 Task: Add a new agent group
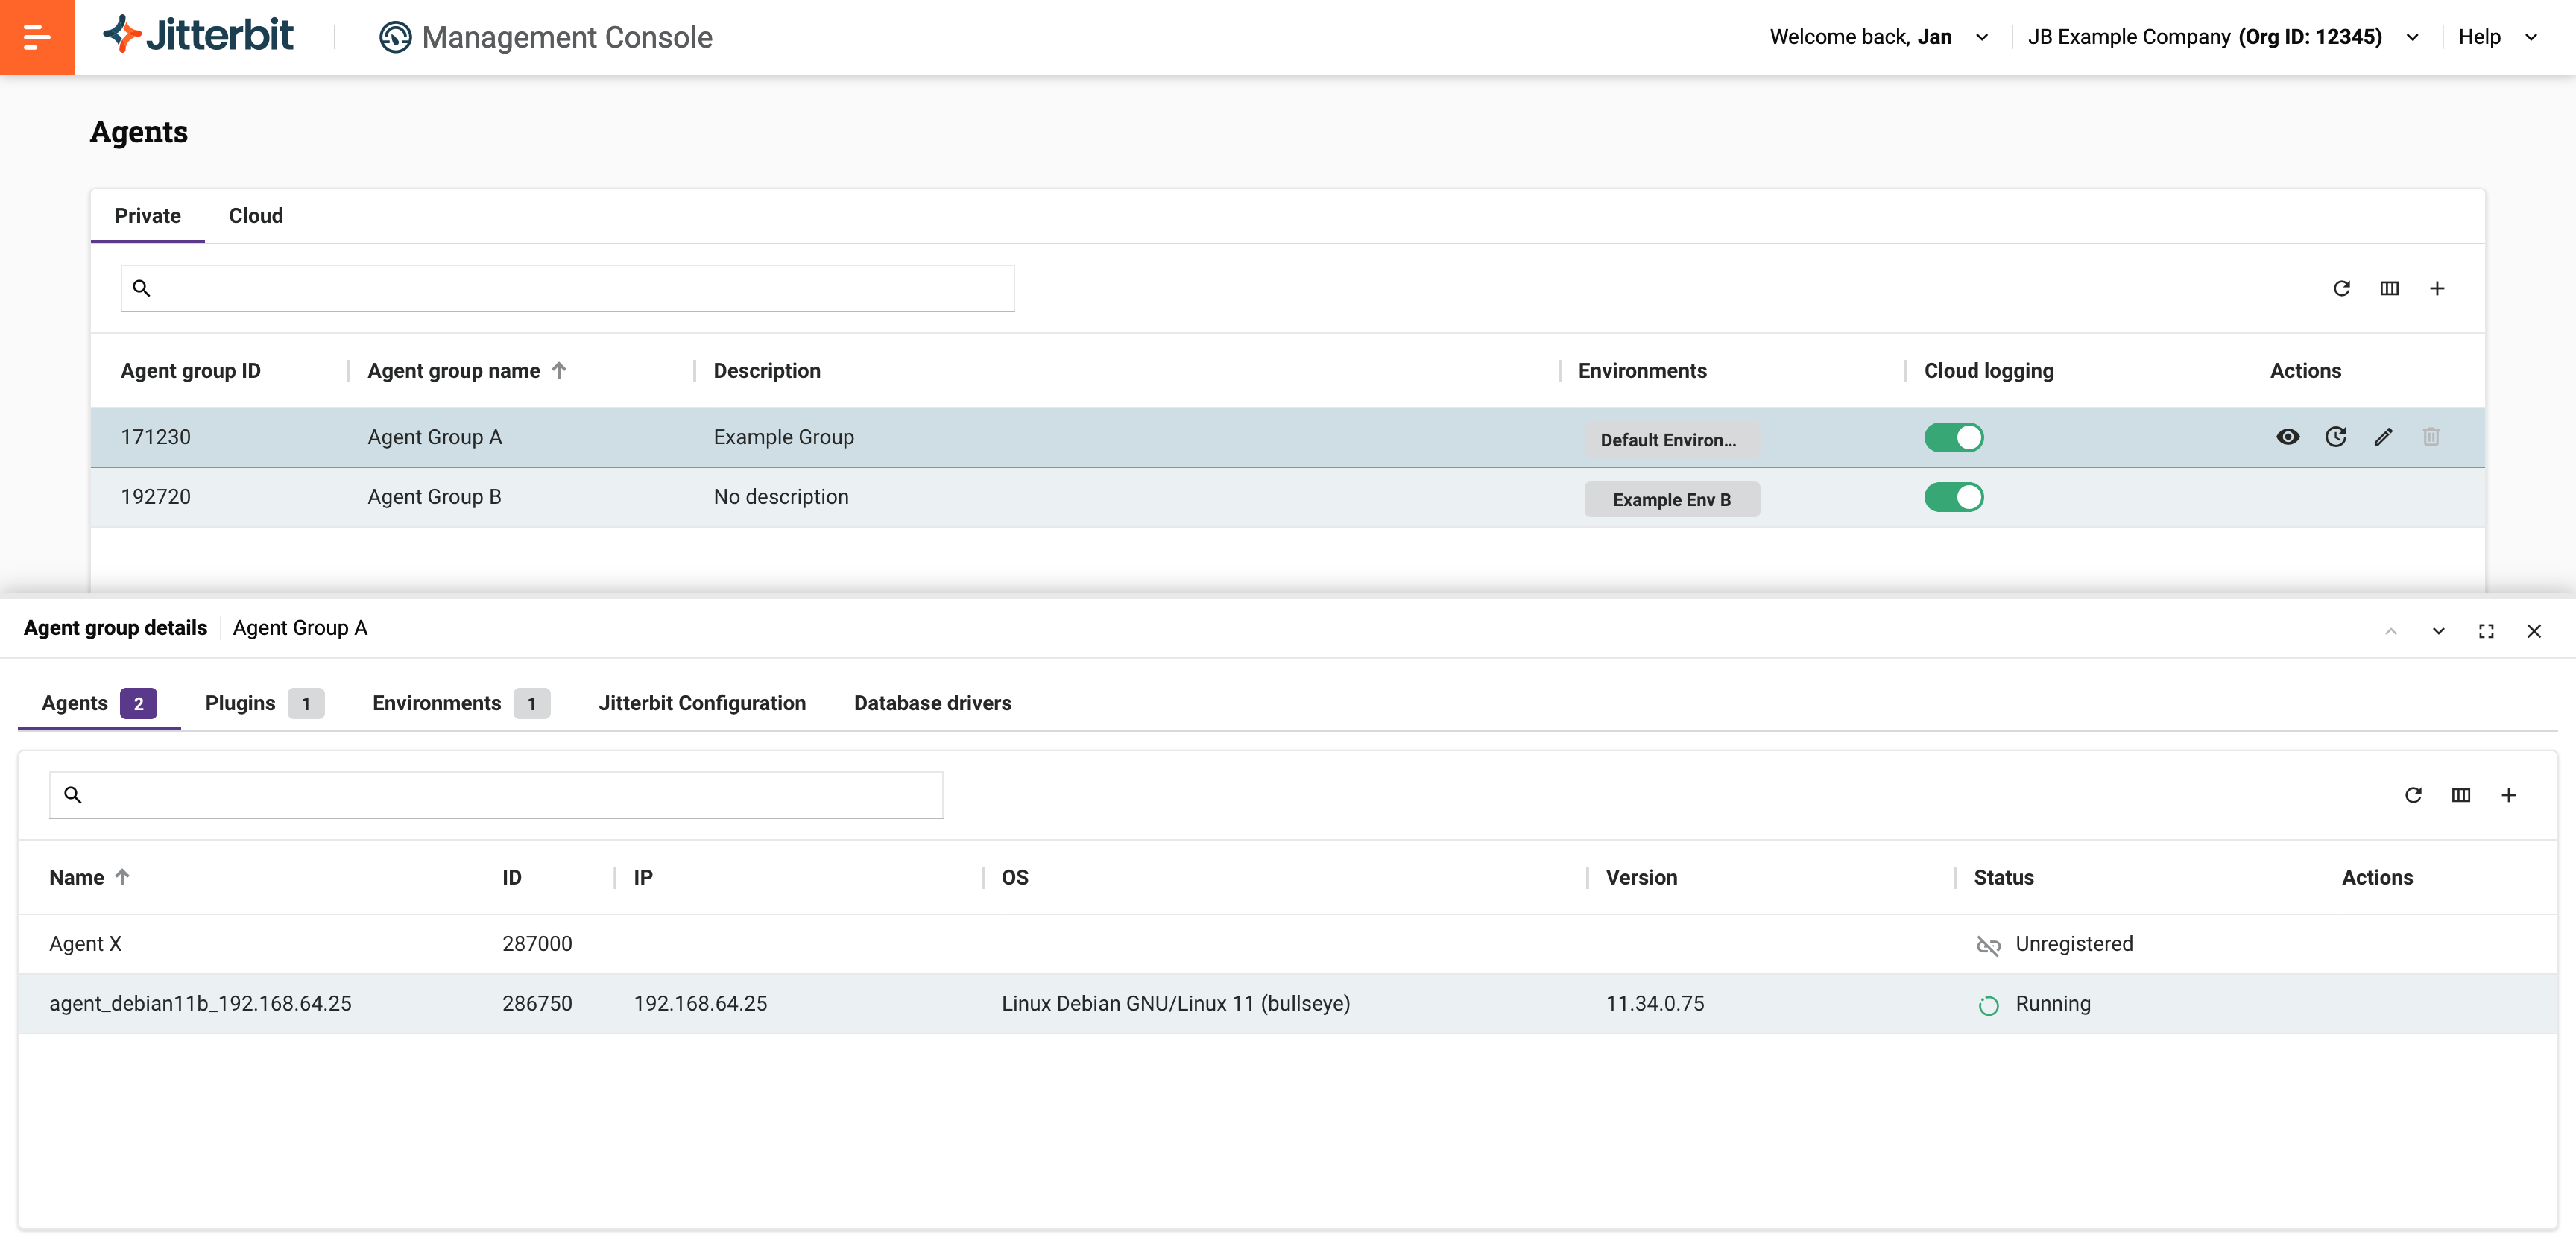pyautogui.click(x=2437, y=288)
